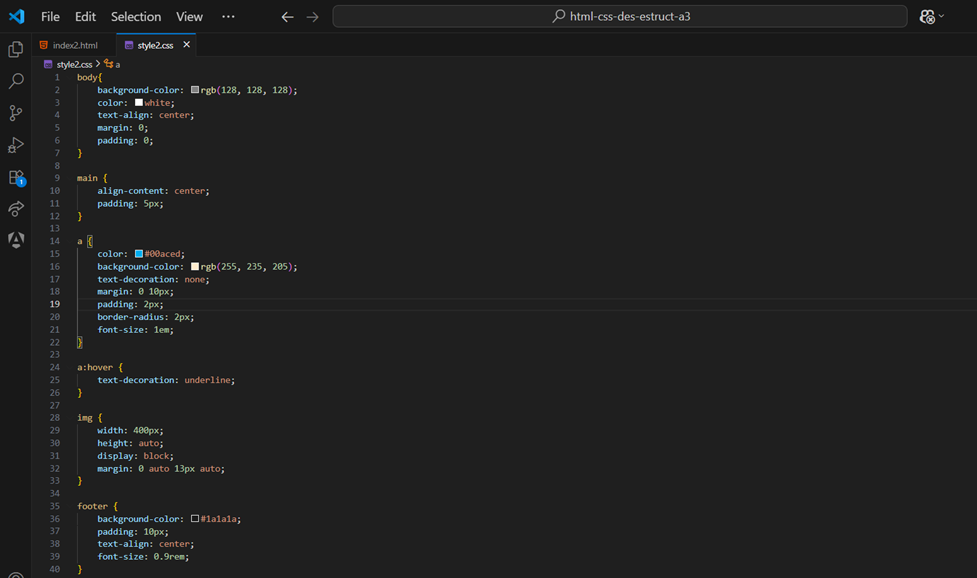Open the Selection menu
This screenshot has width=977, height=578.
point(136,17)
